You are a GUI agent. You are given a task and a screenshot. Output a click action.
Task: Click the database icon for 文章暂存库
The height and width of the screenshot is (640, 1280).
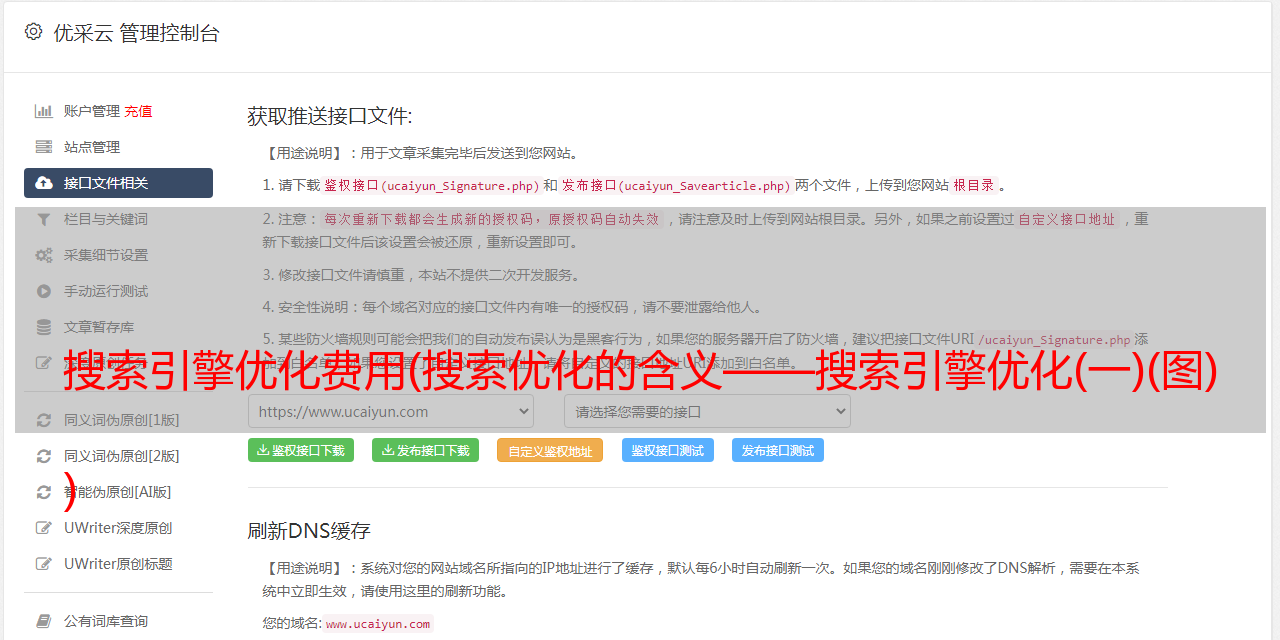44,327
